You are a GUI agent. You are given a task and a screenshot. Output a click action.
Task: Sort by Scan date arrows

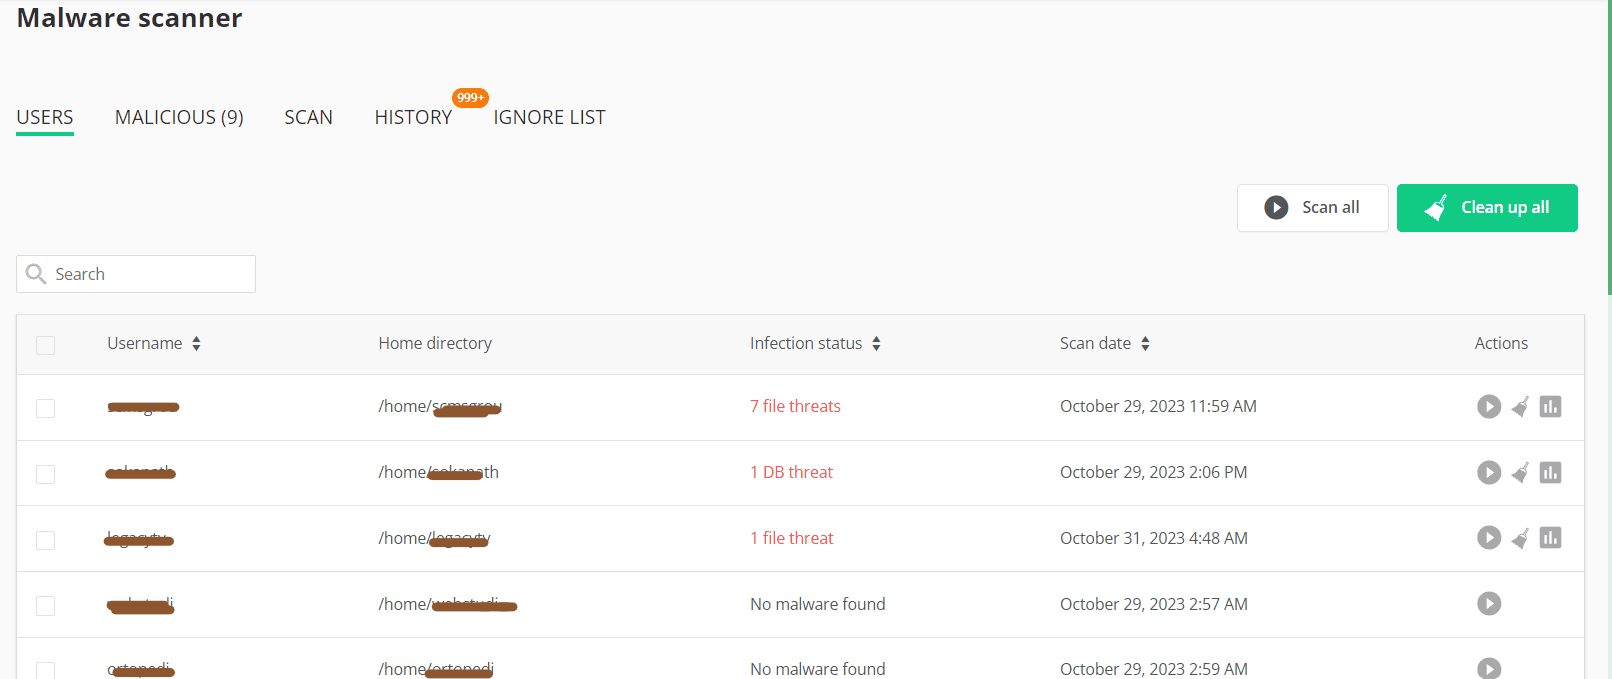pos(1145,344)
